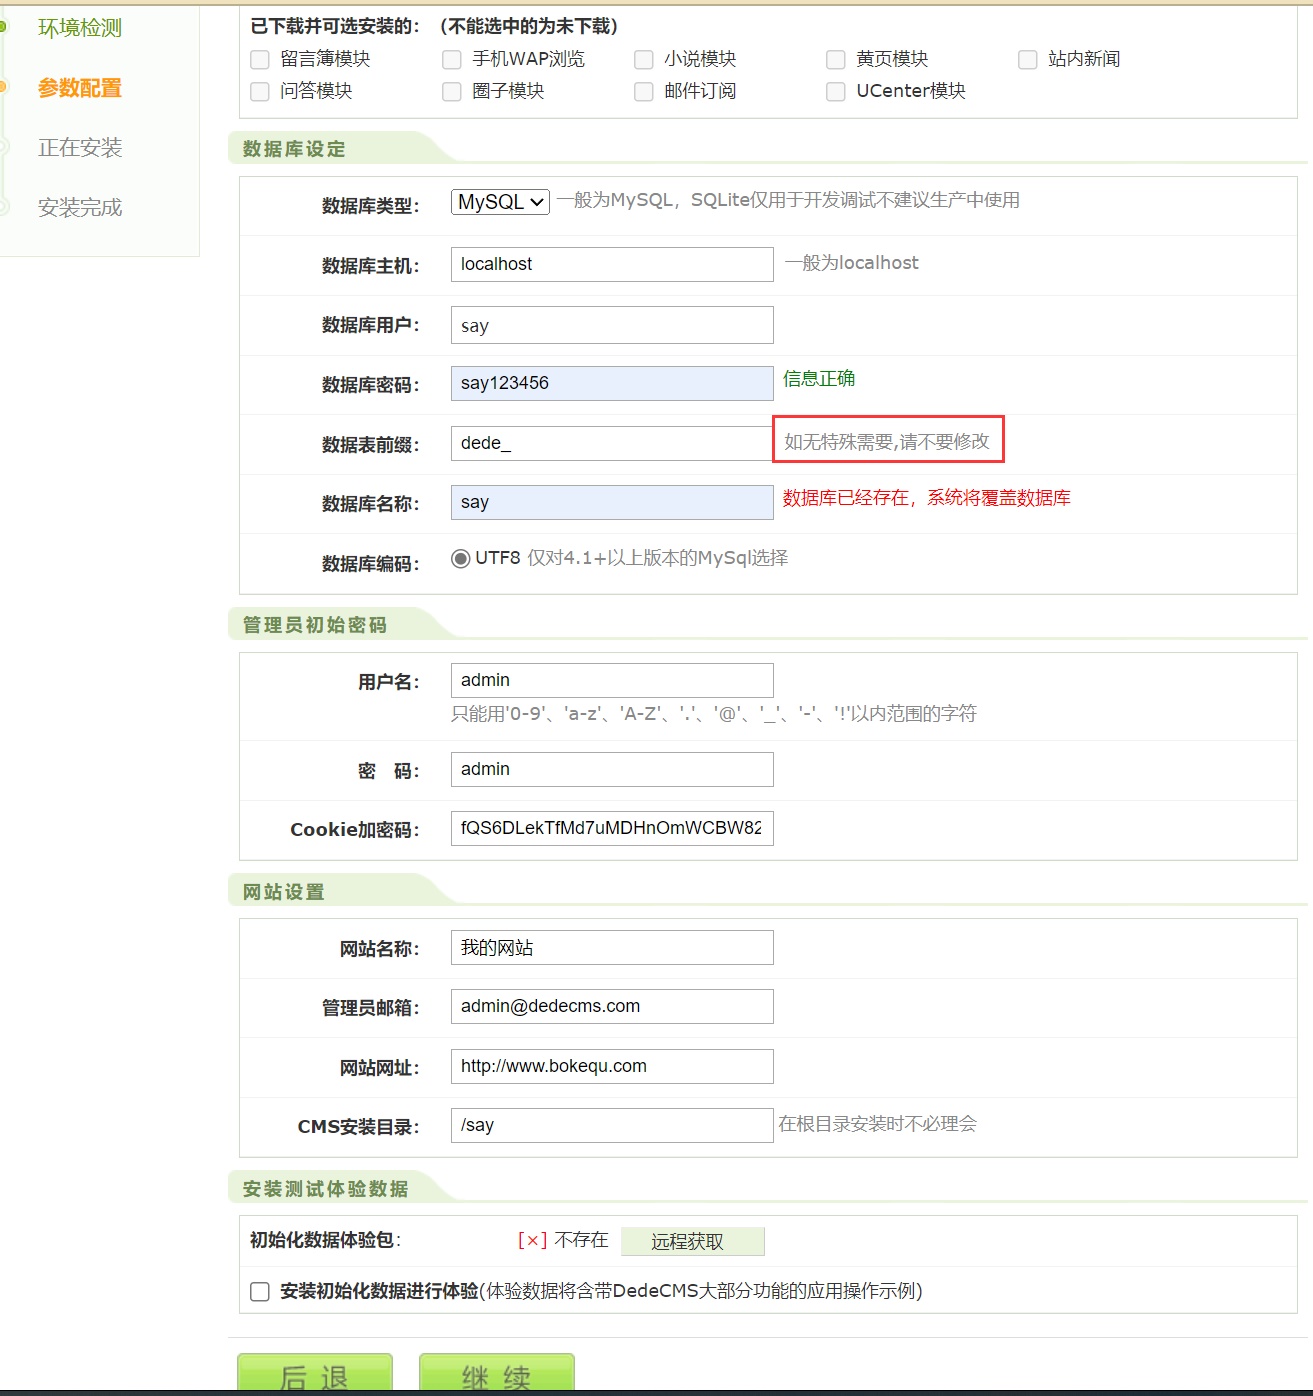Focus the 网站网址 URL field

(612, 1066)
